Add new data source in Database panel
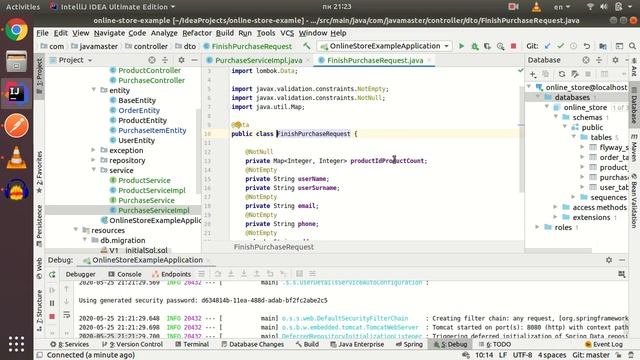 pos(533,74)
